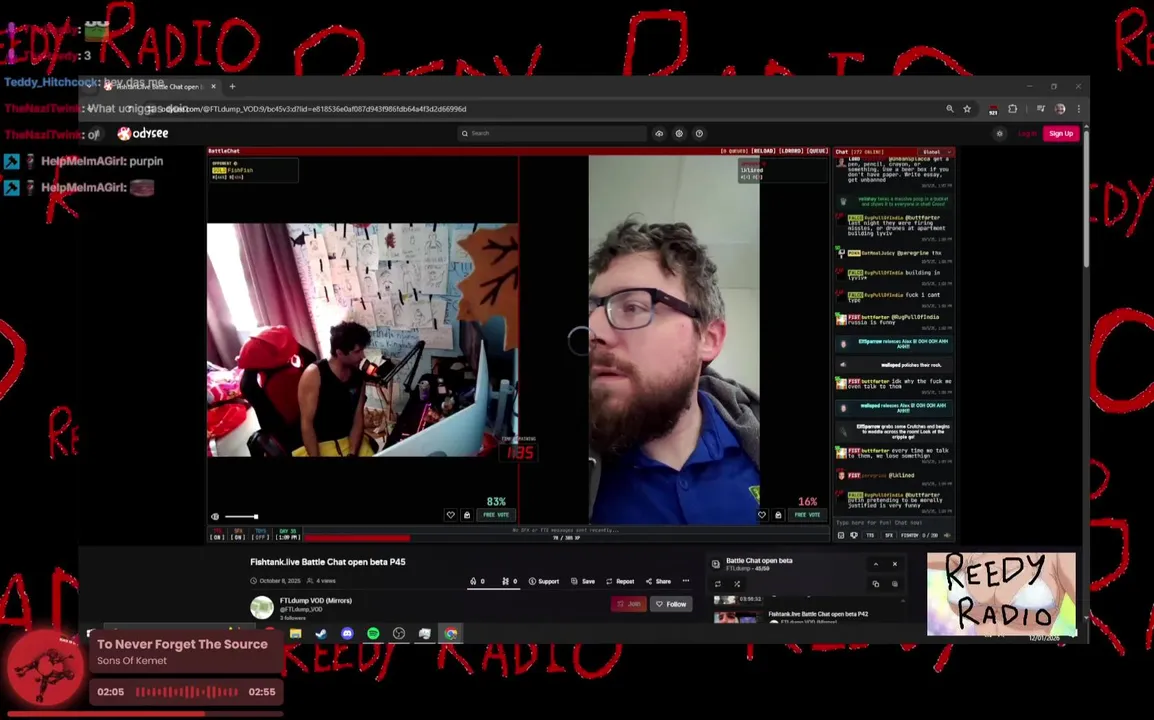Open the Global chat channel dropdown
This screenshot has width=1154, height=720.
[x=935, y=152]
